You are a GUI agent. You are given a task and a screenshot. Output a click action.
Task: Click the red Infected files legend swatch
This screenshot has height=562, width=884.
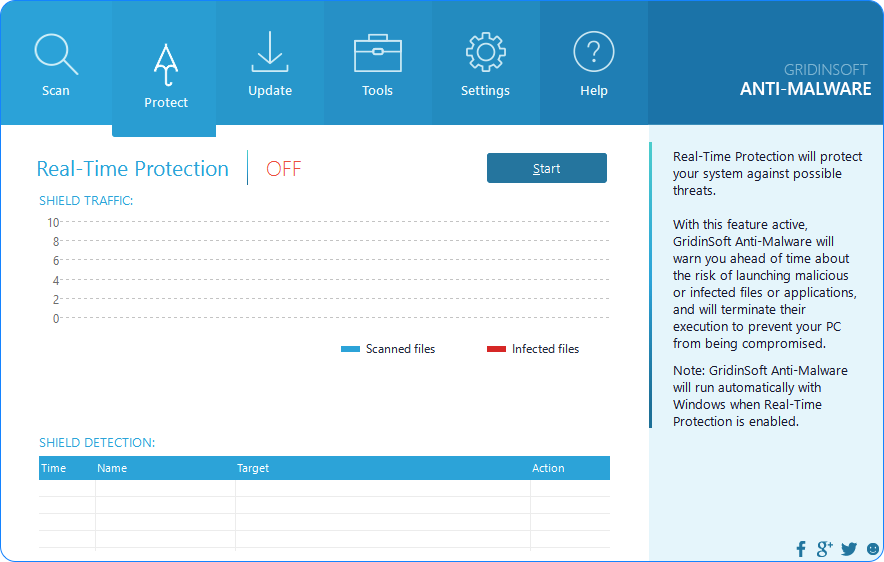pos(496,349)
